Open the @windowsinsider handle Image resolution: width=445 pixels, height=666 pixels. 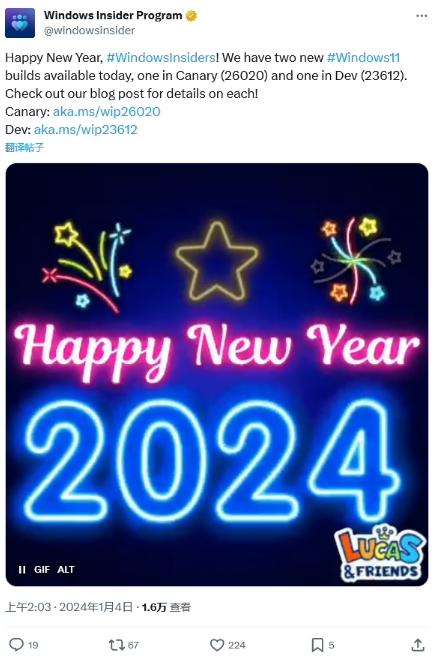(x=89, y=31)
